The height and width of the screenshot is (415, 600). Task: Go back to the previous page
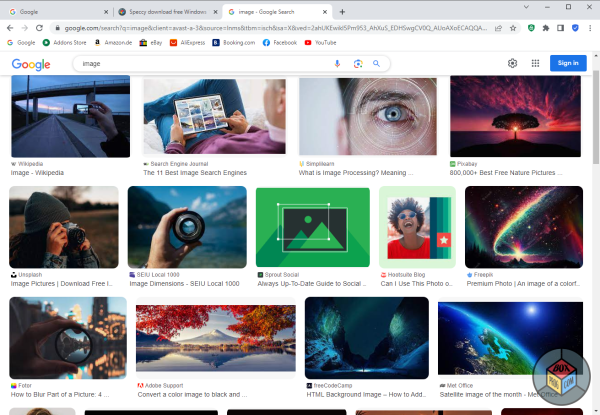[x=10, y=28]
